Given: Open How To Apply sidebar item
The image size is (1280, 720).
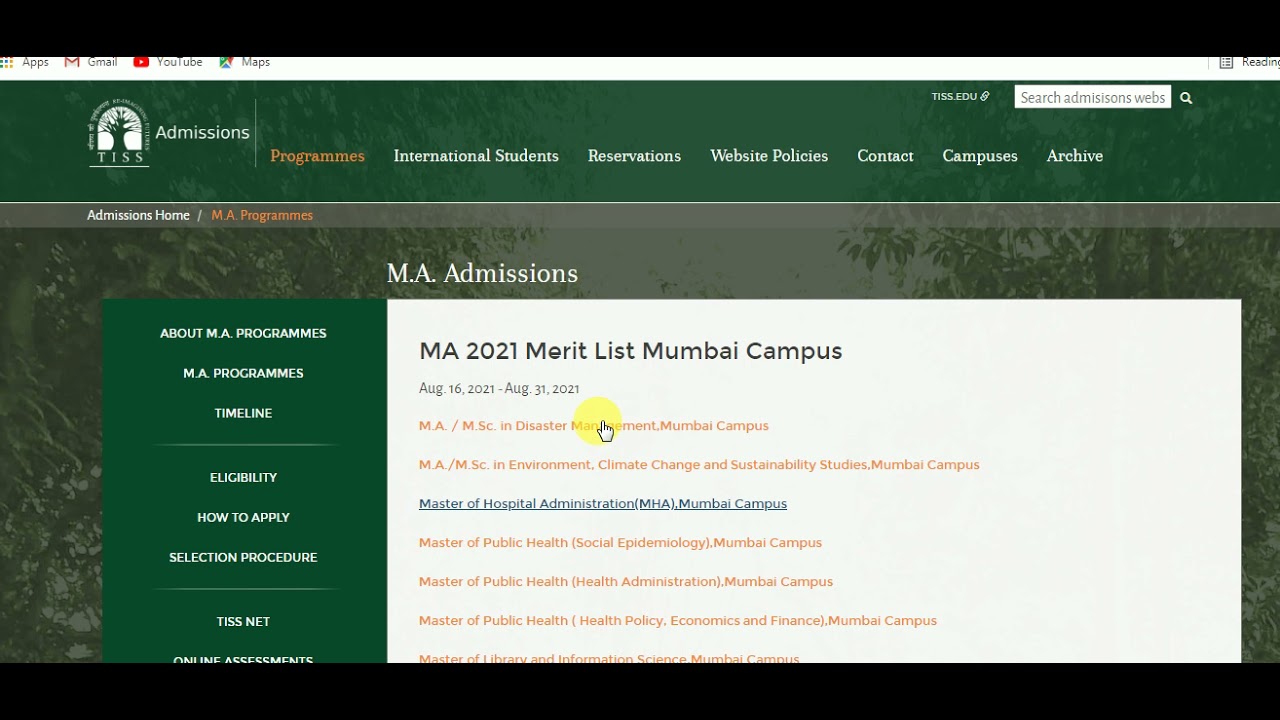Looking at the screenshot, I should click(x=243, y=517).
